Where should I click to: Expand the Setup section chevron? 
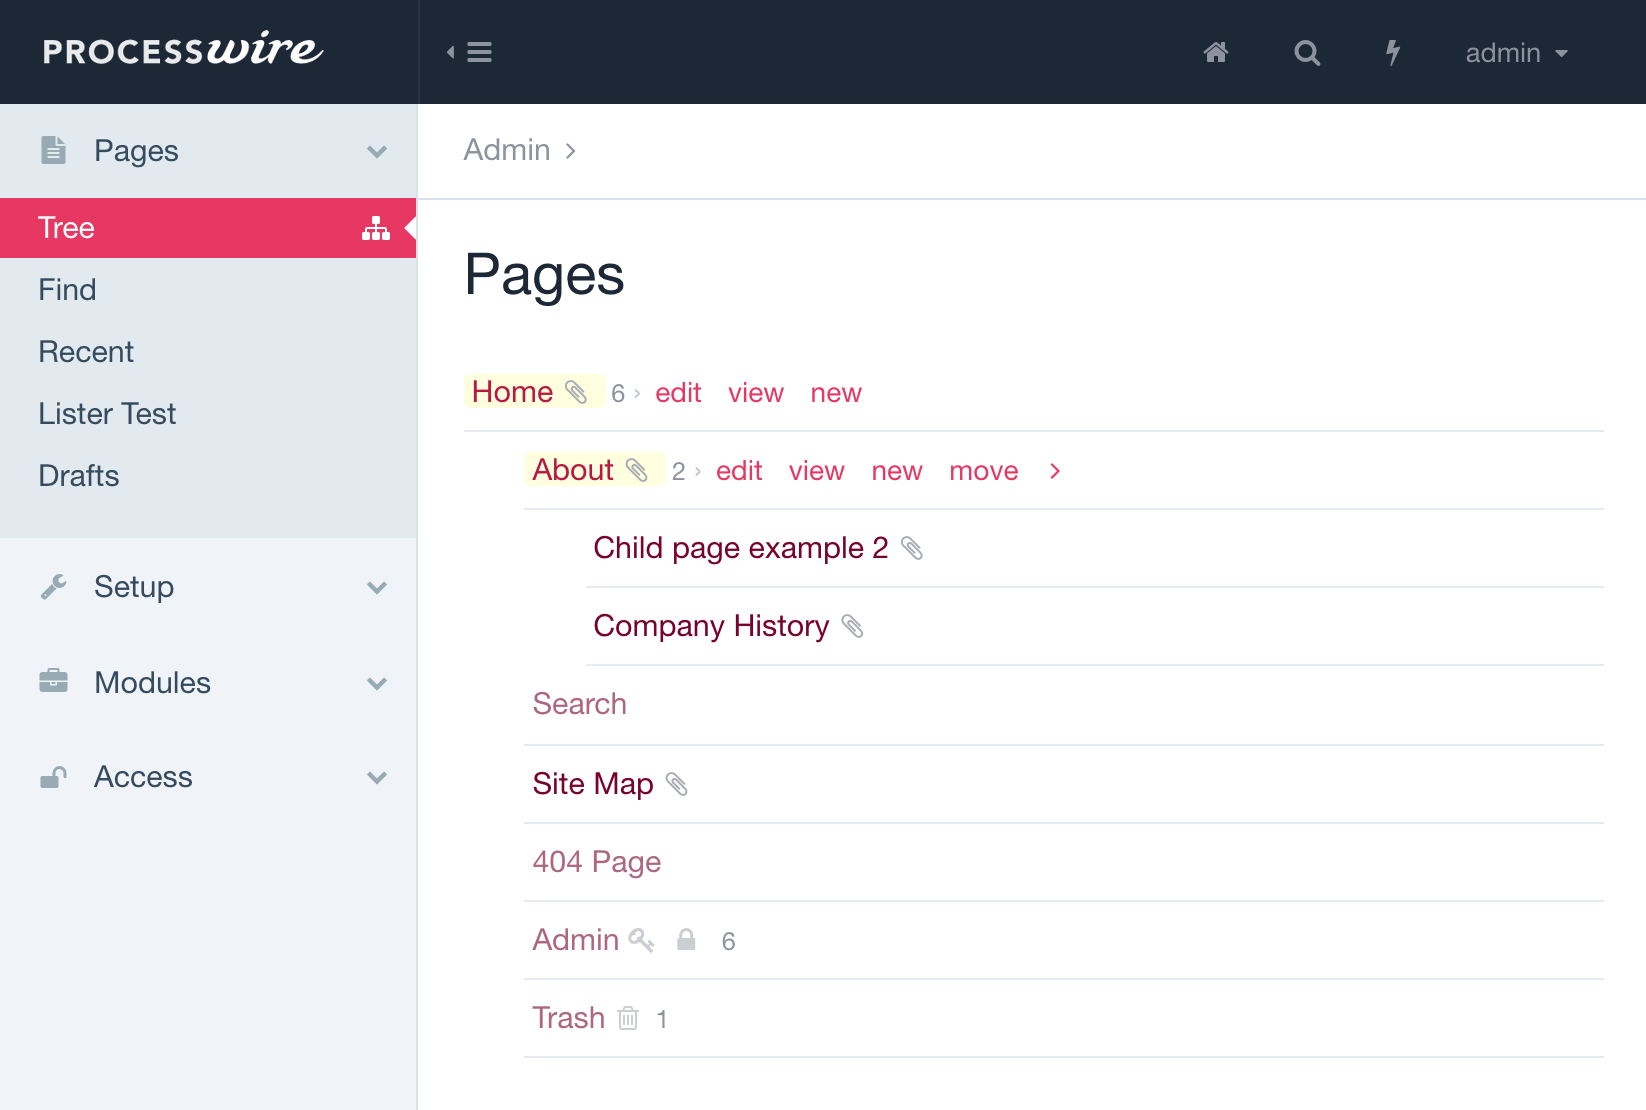[x=377, y=588]
